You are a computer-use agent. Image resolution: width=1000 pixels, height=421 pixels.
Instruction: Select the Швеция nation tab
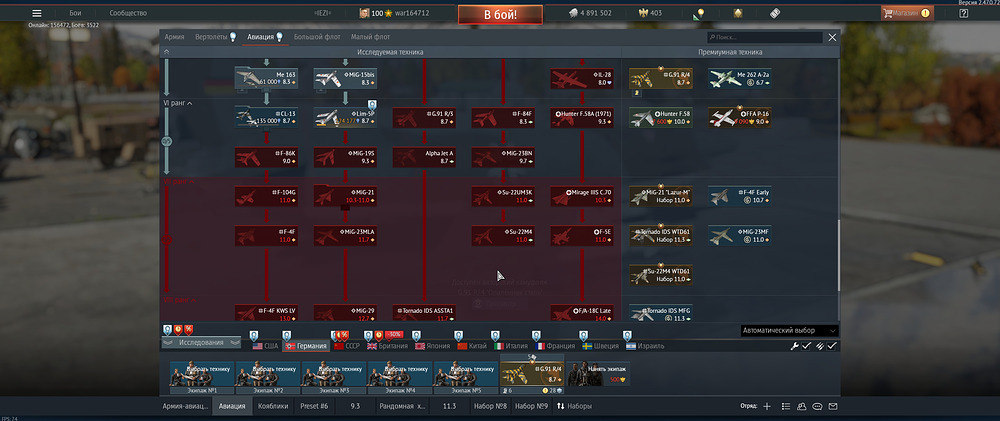[601, 346]
